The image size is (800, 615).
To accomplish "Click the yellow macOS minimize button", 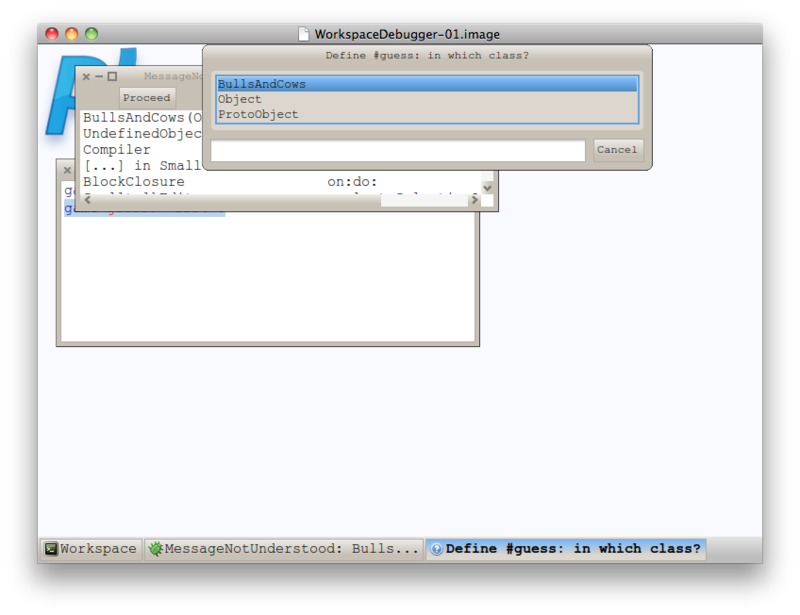I will [x=71, y=34].
